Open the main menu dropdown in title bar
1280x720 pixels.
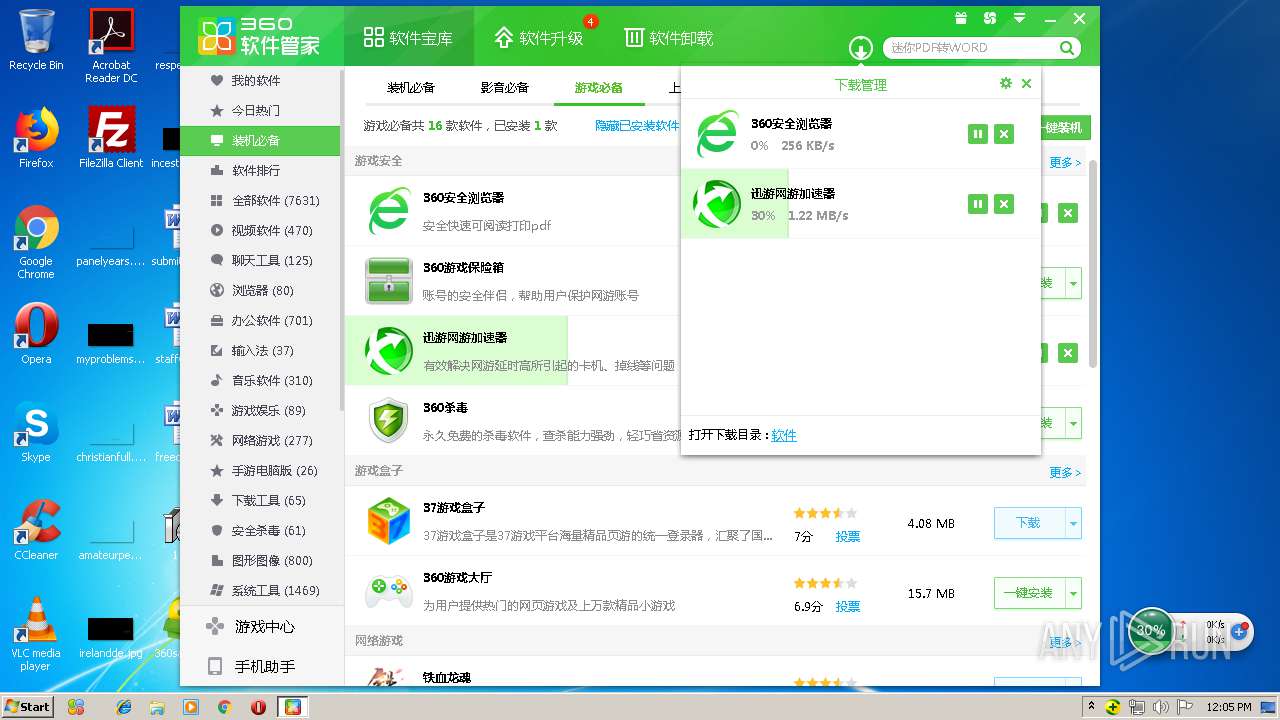click(x=1019, y=18)
